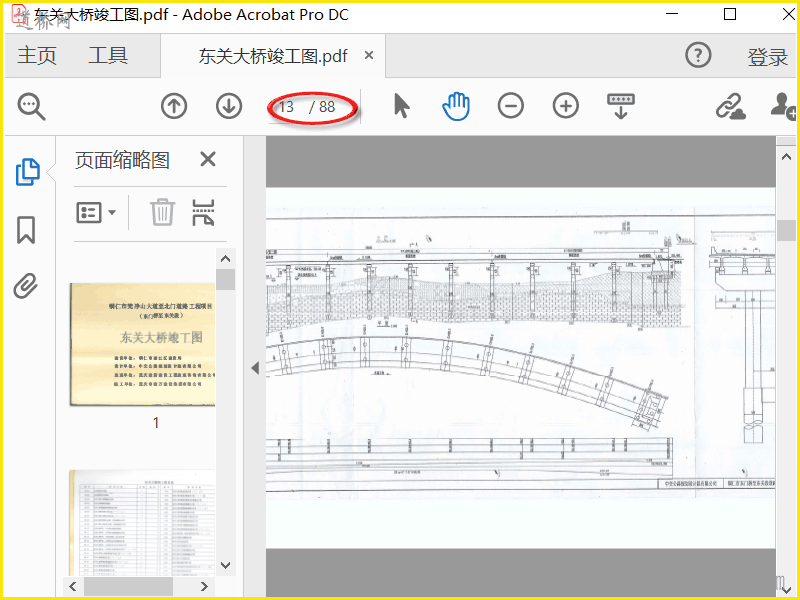The width and height of the screenshot is (800, 600).
Task: Click the thumbnail page label 1
Action: click(156, 422)
